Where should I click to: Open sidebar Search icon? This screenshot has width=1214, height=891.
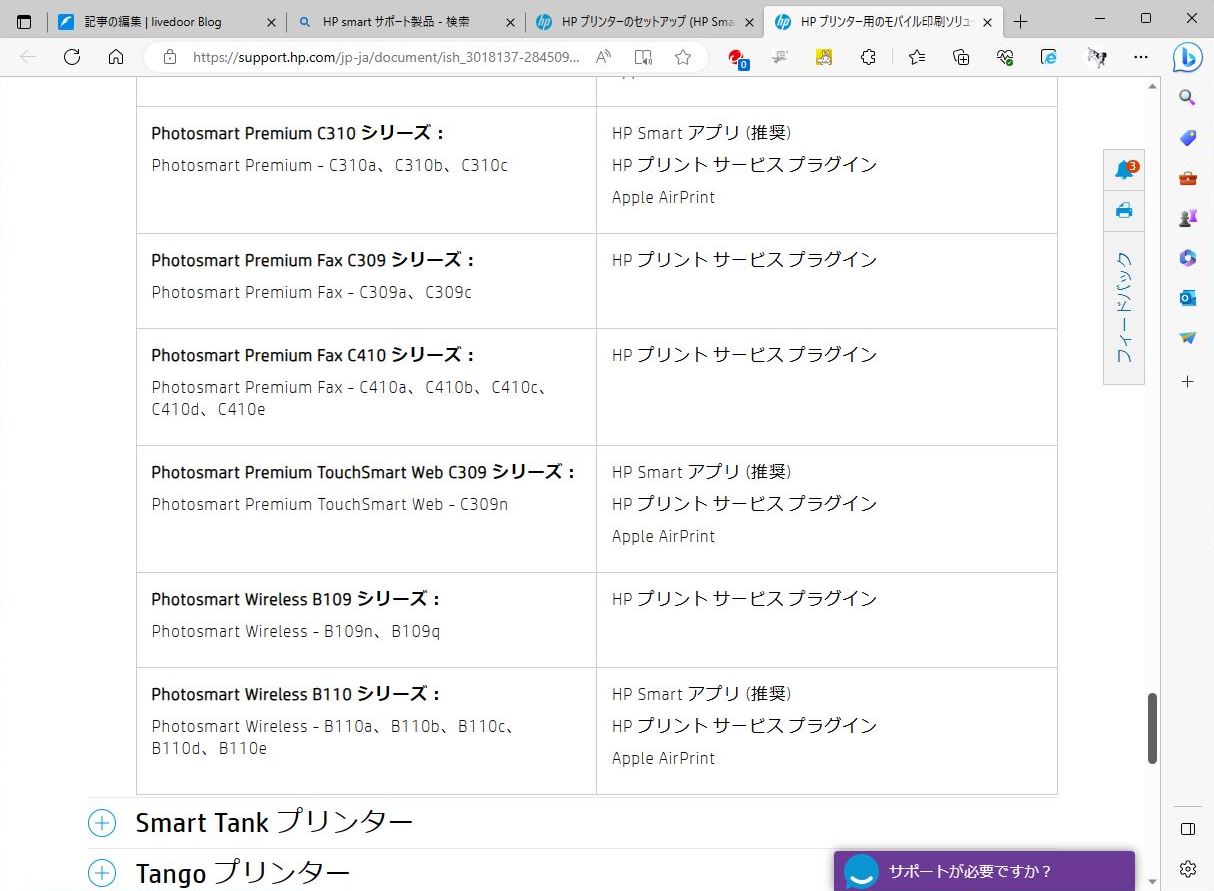[x=1188, y=97]
